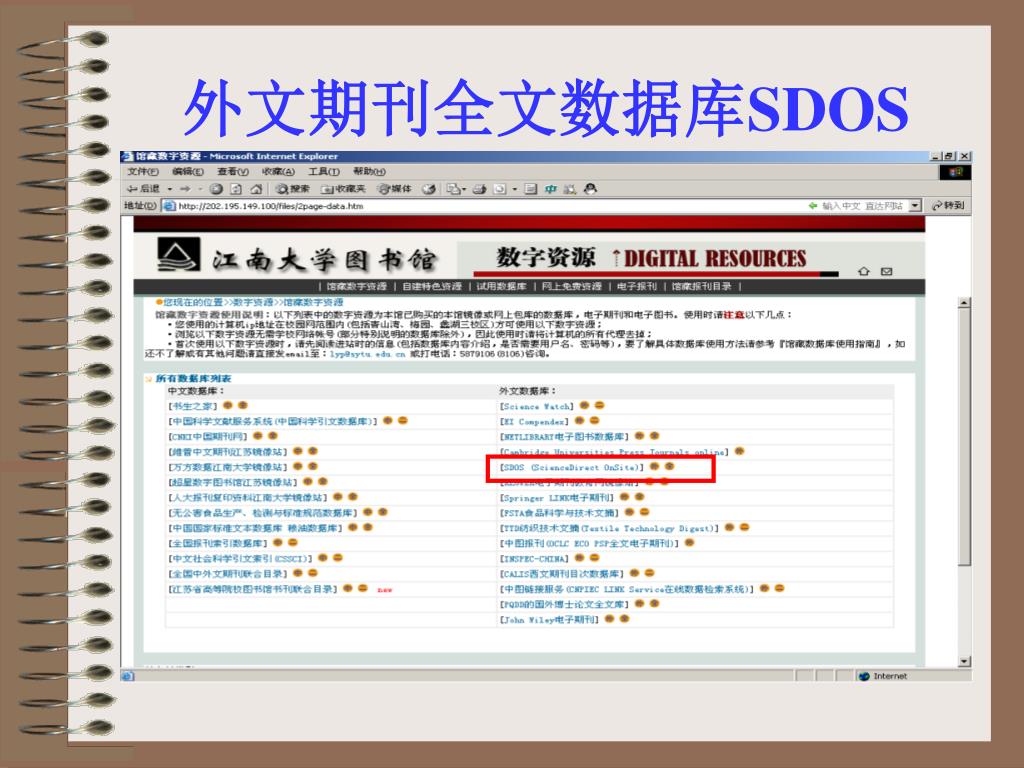Click the 后退 back button in IE toolbar

[143, 189]
